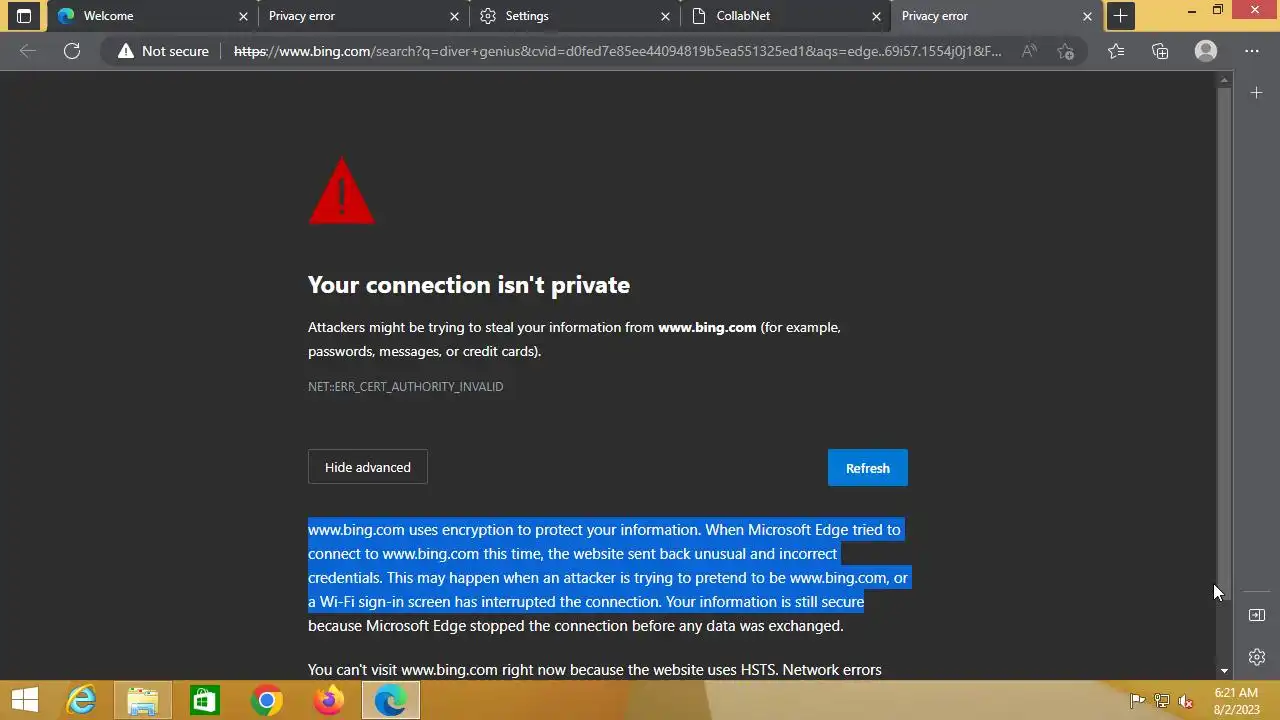1280x720 pixels.
Task: Open Google Chrome from taskbar
Action: coord(266,701)
